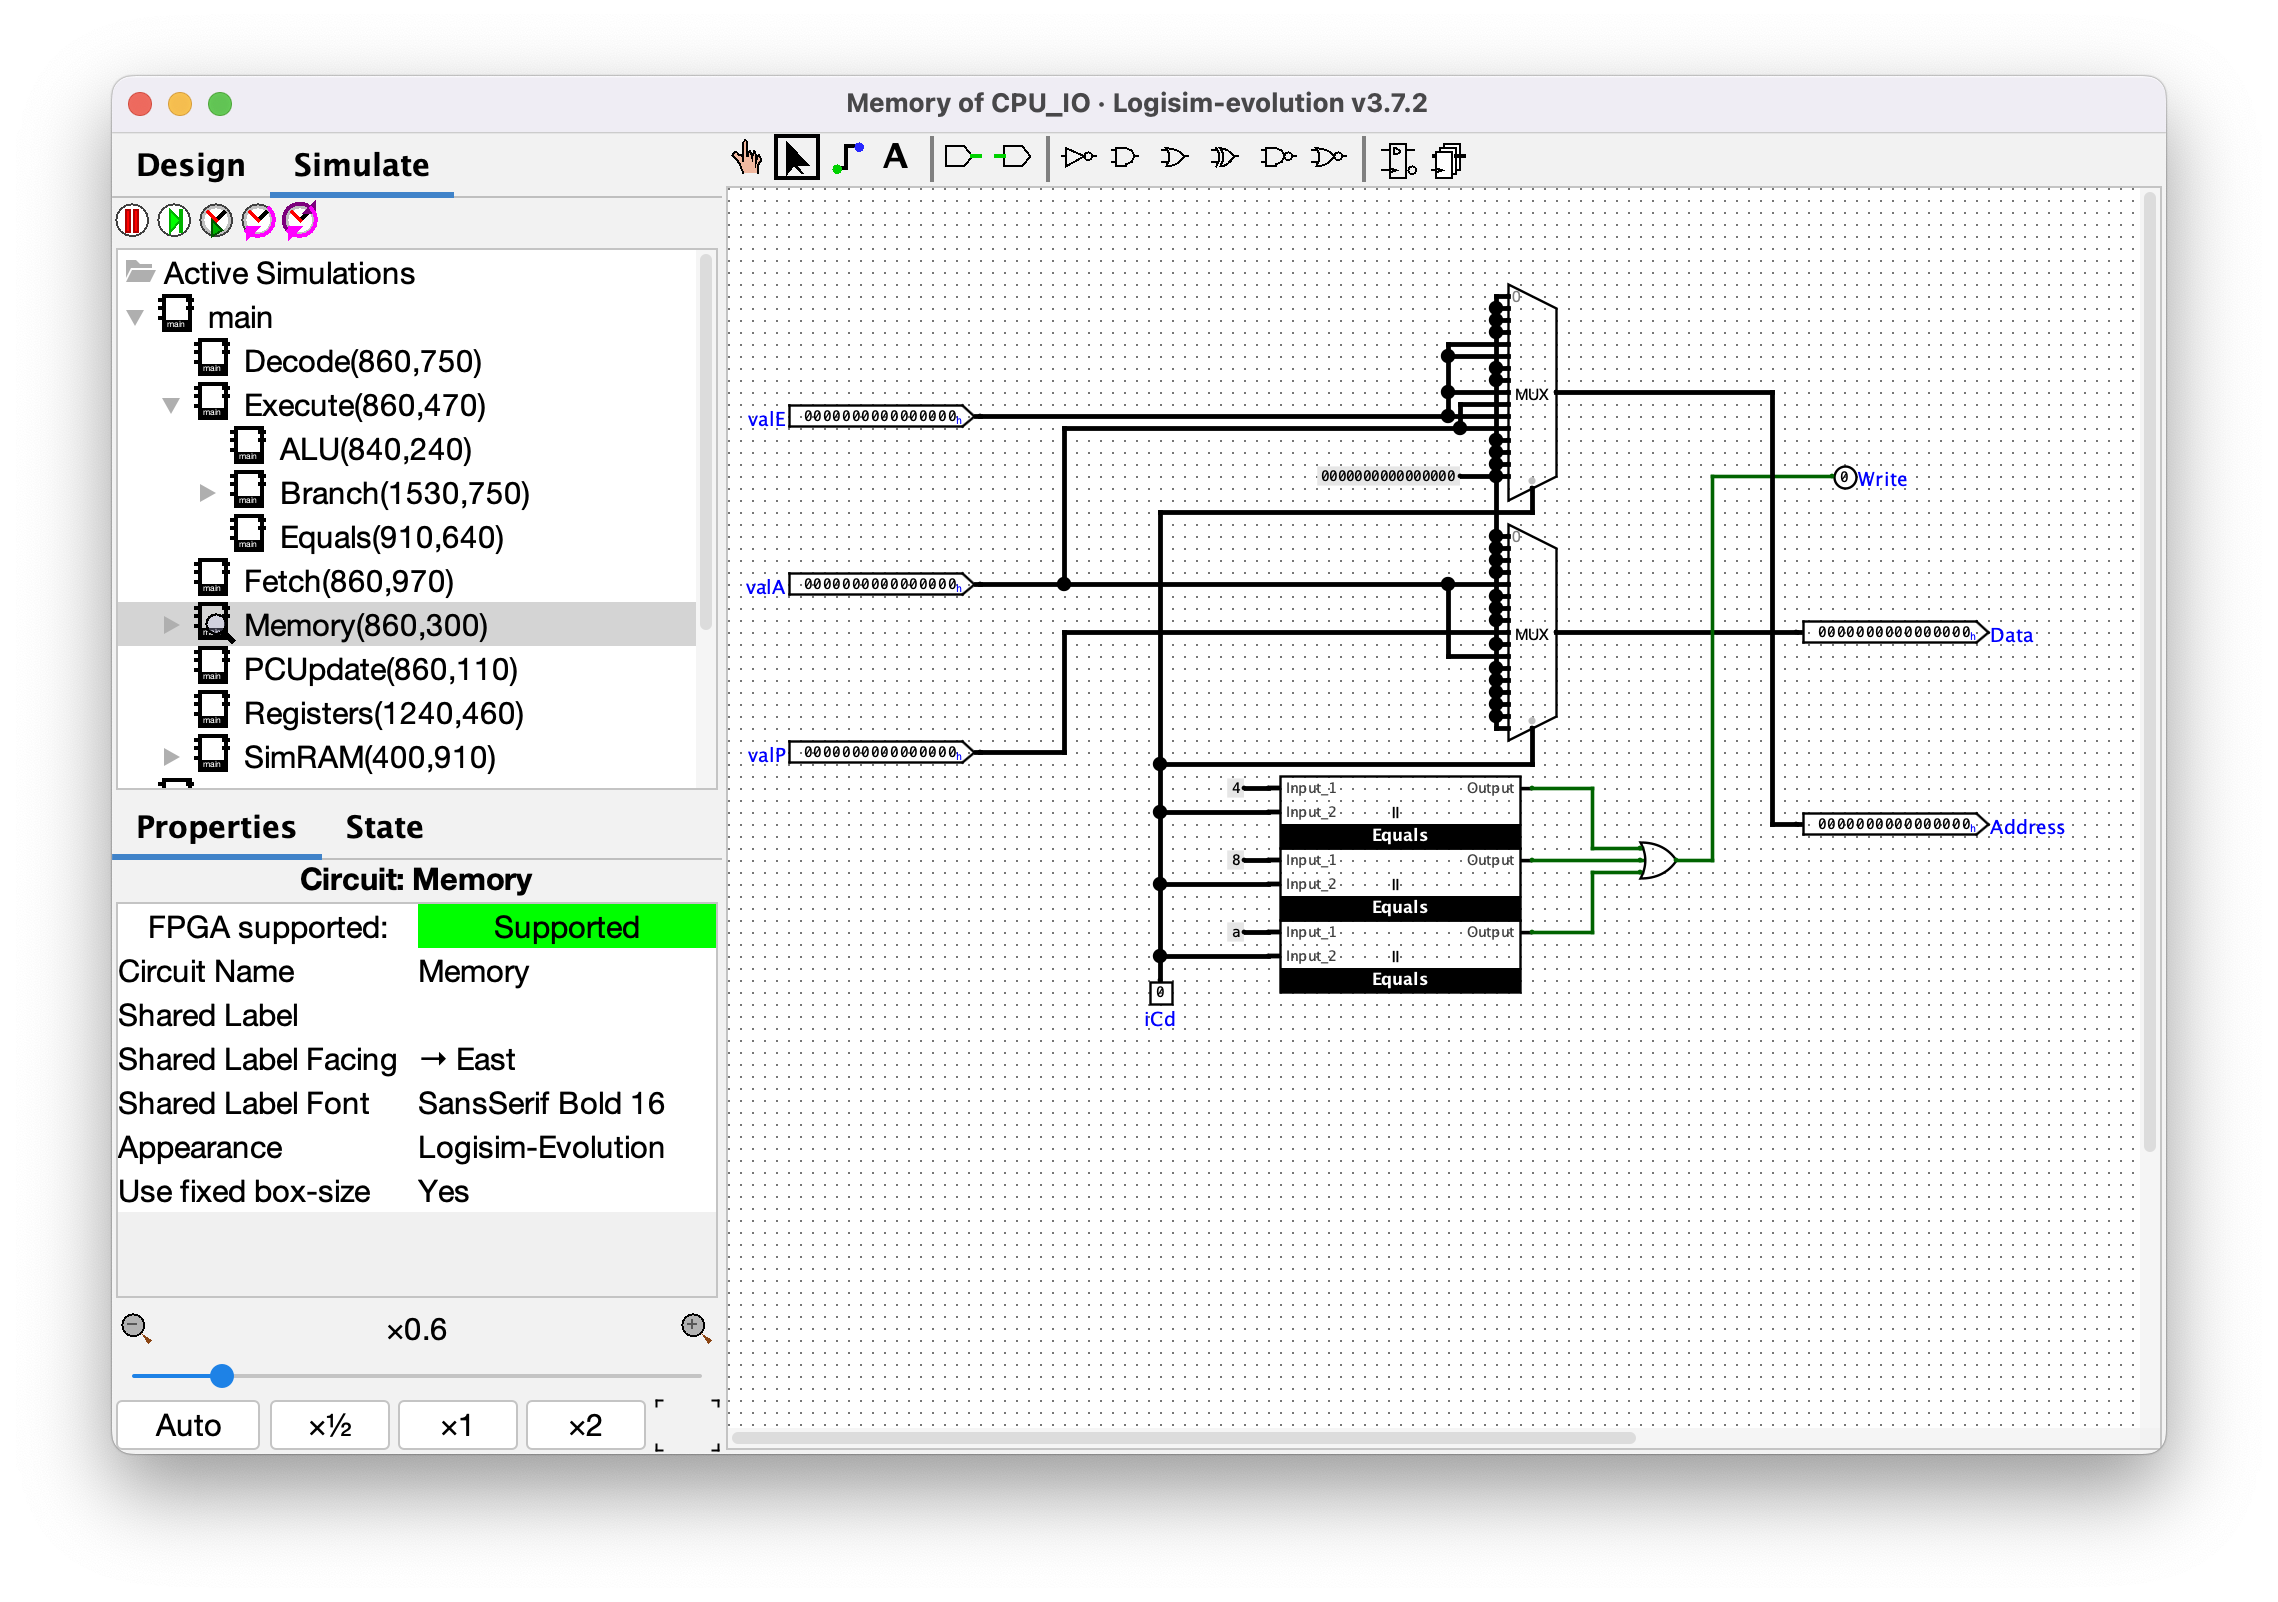Open the State tab

(384, 827)
